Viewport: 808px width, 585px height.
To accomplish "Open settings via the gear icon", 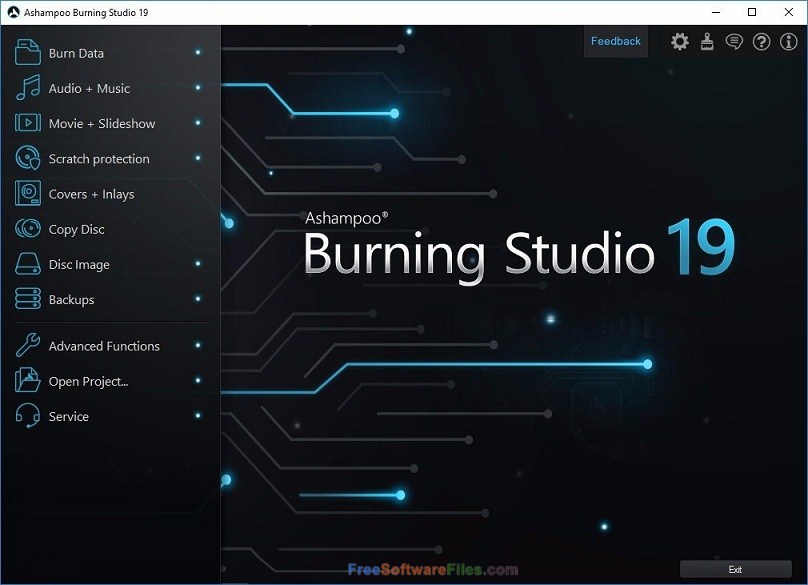I will pyautogui.click(x=680, y=41).
